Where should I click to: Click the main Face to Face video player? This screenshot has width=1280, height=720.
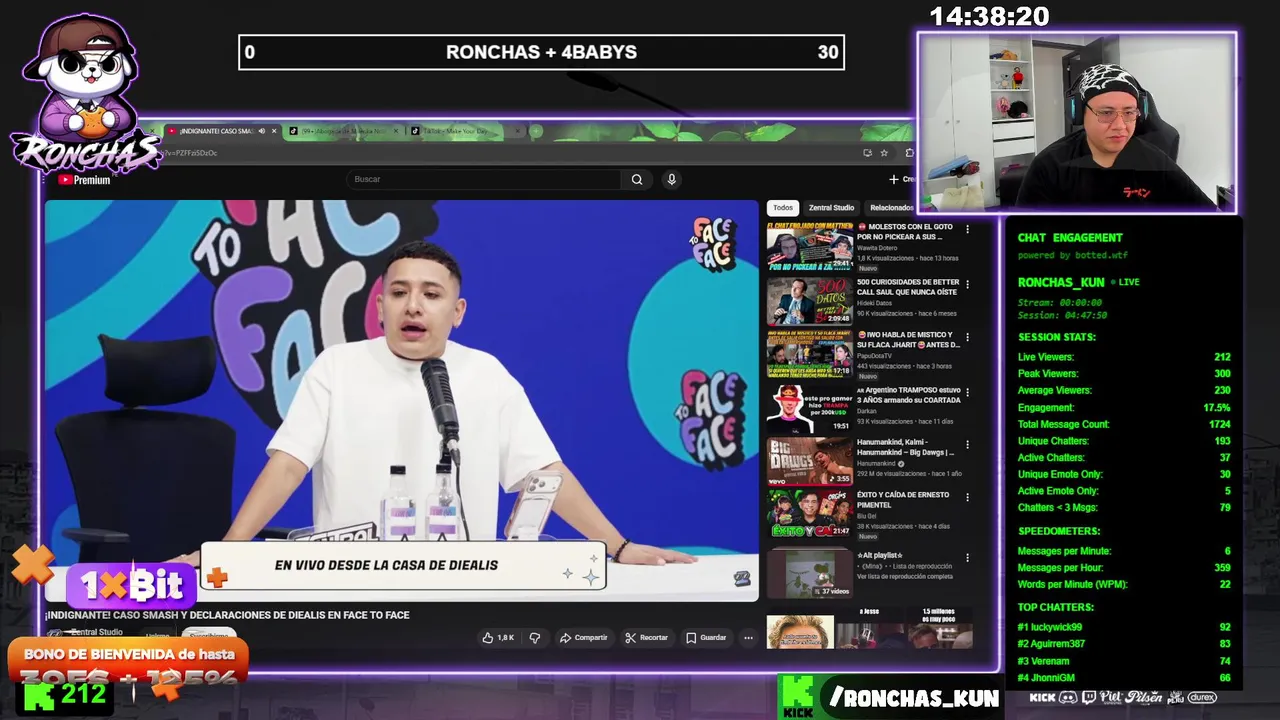tap(401, 400)
